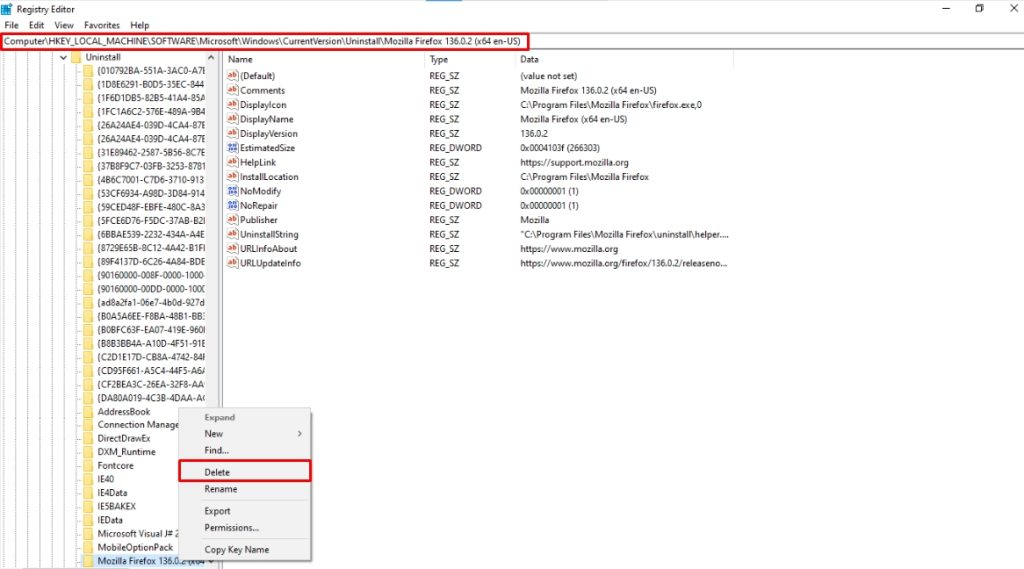Click the folder icon of the Uninstall key

click(76, 57)
